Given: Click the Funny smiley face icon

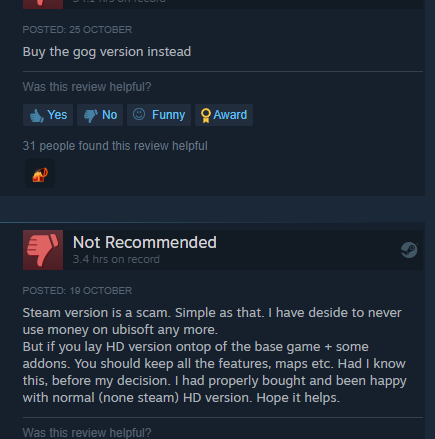Looking at the screenshot, I should tap(139, 114).
